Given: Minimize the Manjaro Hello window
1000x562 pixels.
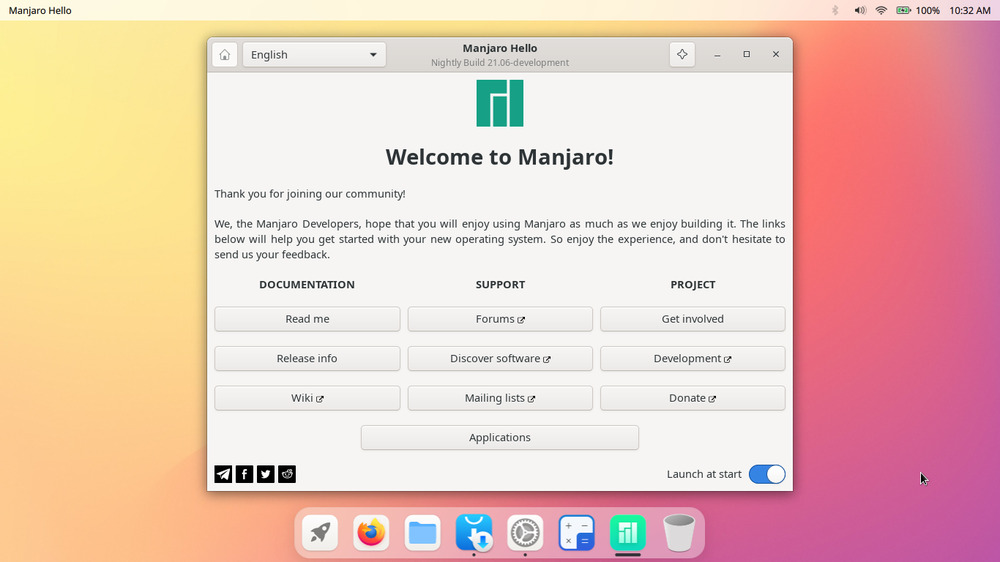Looking at the screenshot, I should [x=717, y=55].
